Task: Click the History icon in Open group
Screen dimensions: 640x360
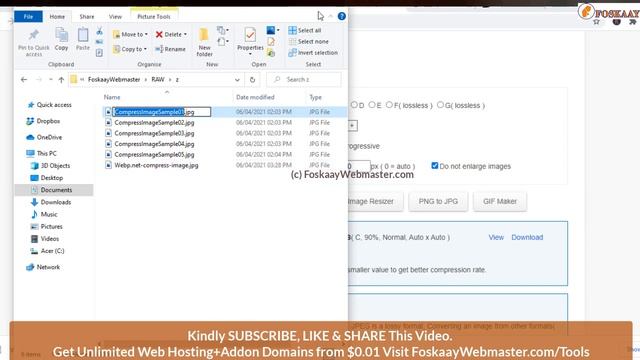Action: click(271, 53)
